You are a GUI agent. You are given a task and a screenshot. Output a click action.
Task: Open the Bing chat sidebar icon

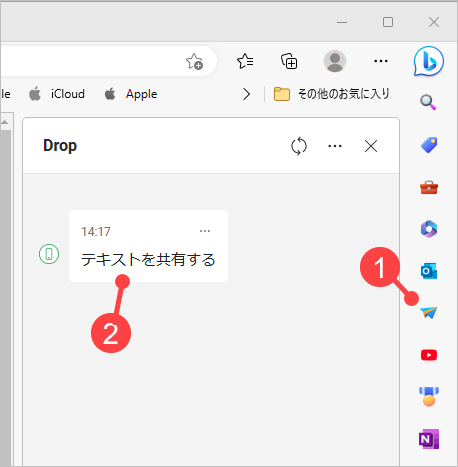click(x=429, y=61)
